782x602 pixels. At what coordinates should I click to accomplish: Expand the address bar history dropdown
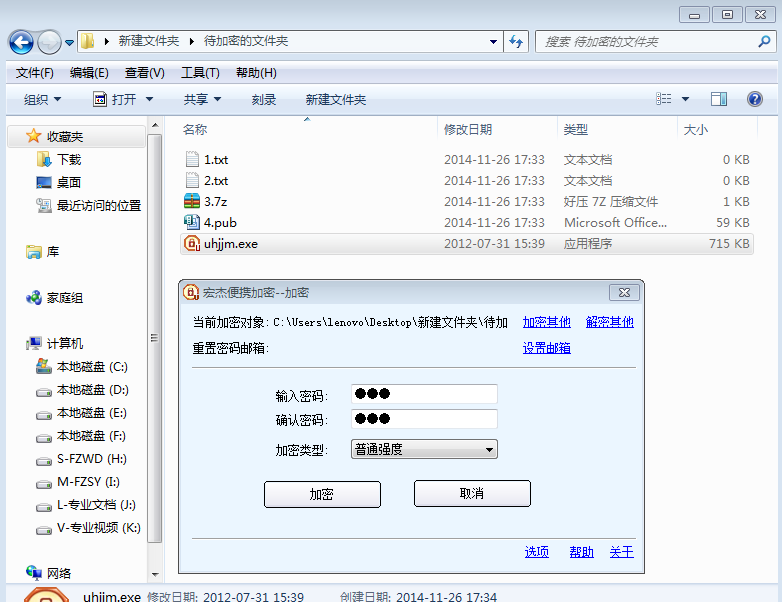[x=493, y=42]
